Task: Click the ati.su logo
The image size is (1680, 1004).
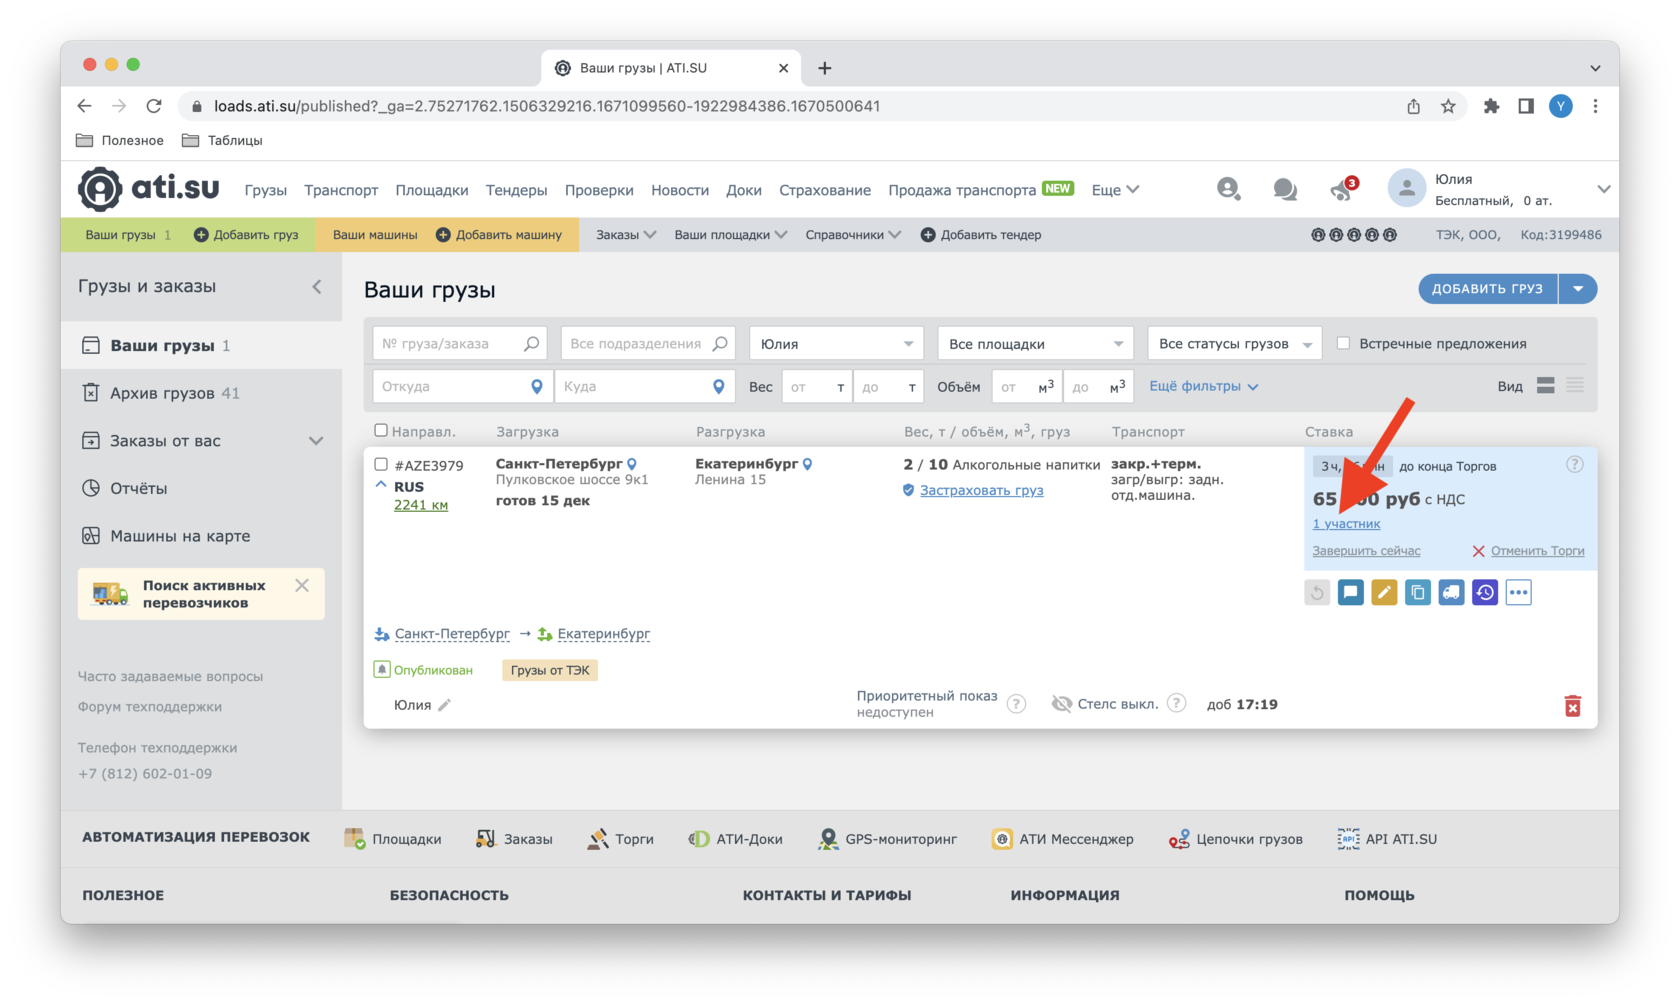Action: coord(149,189)
